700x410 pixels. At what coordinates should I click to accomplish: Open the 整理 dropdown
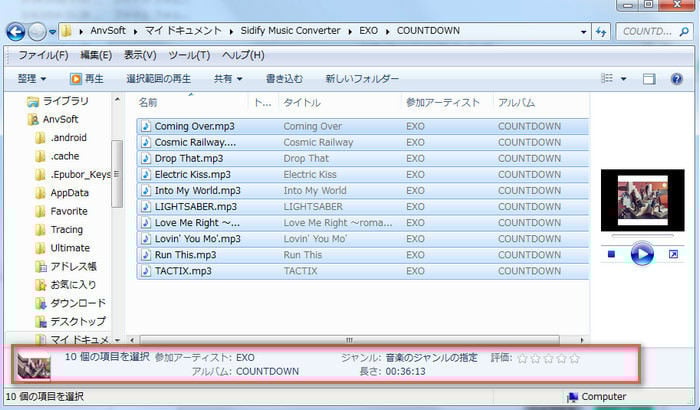point(32,79)
